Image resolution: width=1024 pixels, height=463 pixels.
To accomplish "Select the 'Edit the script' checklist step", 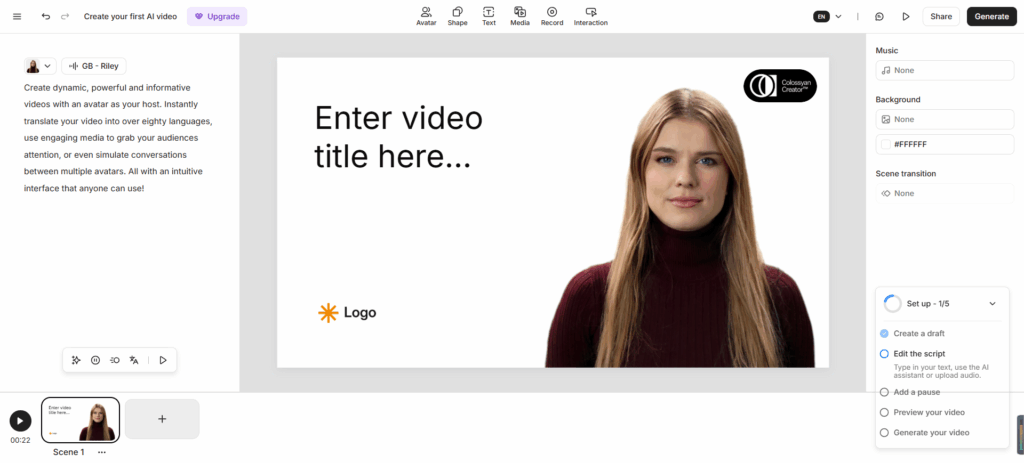I will [x=919, y=353].
